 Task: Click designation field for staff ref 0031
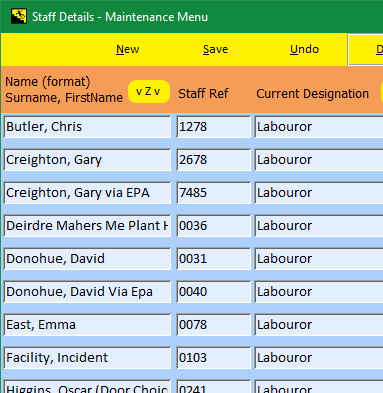tap(319, 259)
